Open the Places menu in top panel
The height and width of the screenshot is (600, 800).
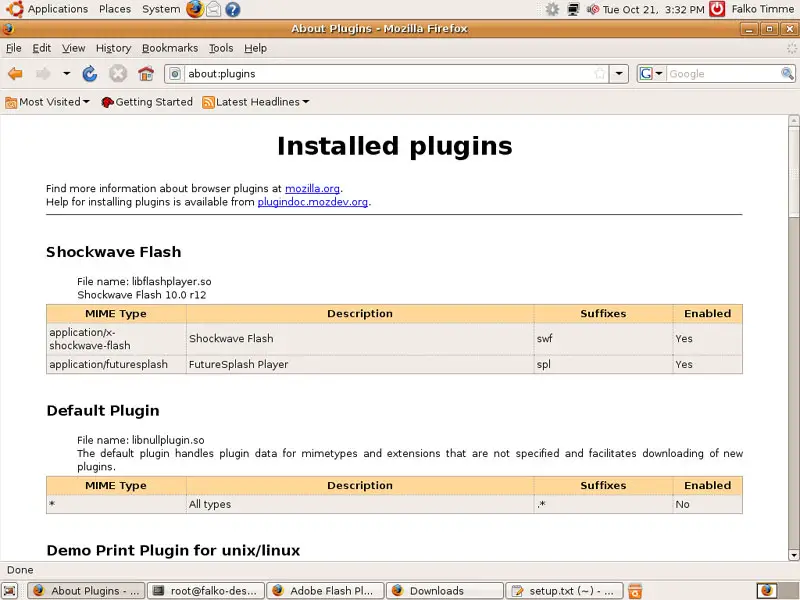(115, 9)
